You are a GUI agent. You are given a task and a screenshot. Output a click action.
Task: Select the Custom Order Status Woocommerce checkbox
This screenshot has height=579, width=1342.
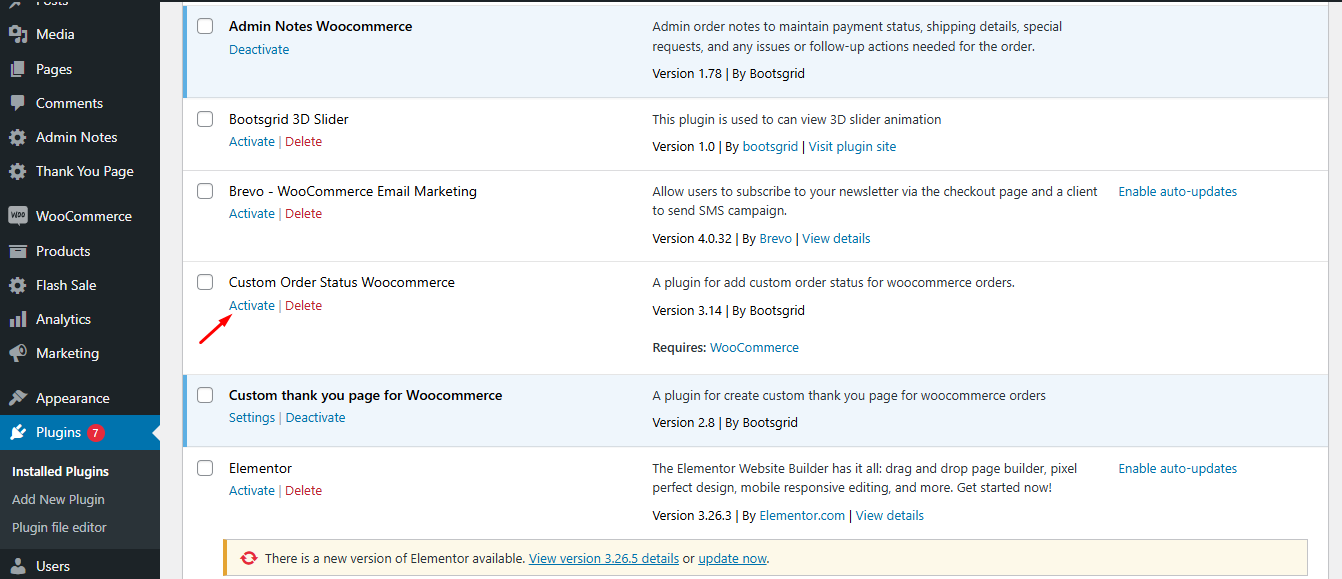[205, 282]
